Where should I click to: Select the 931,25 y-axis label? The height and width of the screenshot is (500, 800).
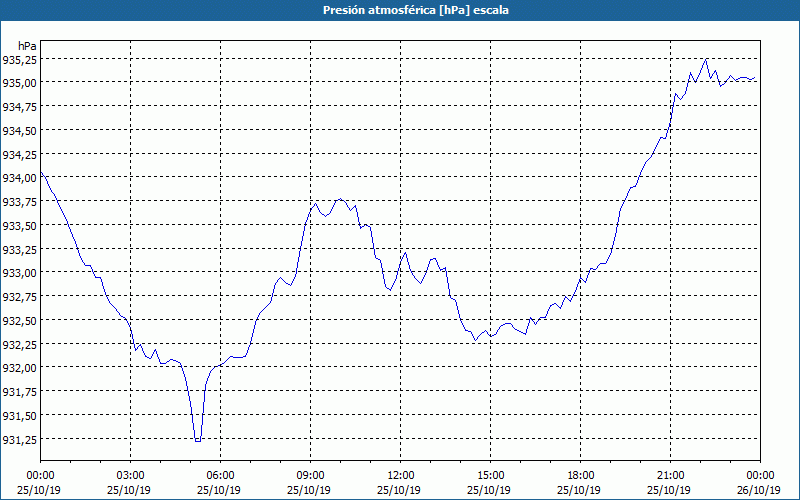[x=19, y=439]
